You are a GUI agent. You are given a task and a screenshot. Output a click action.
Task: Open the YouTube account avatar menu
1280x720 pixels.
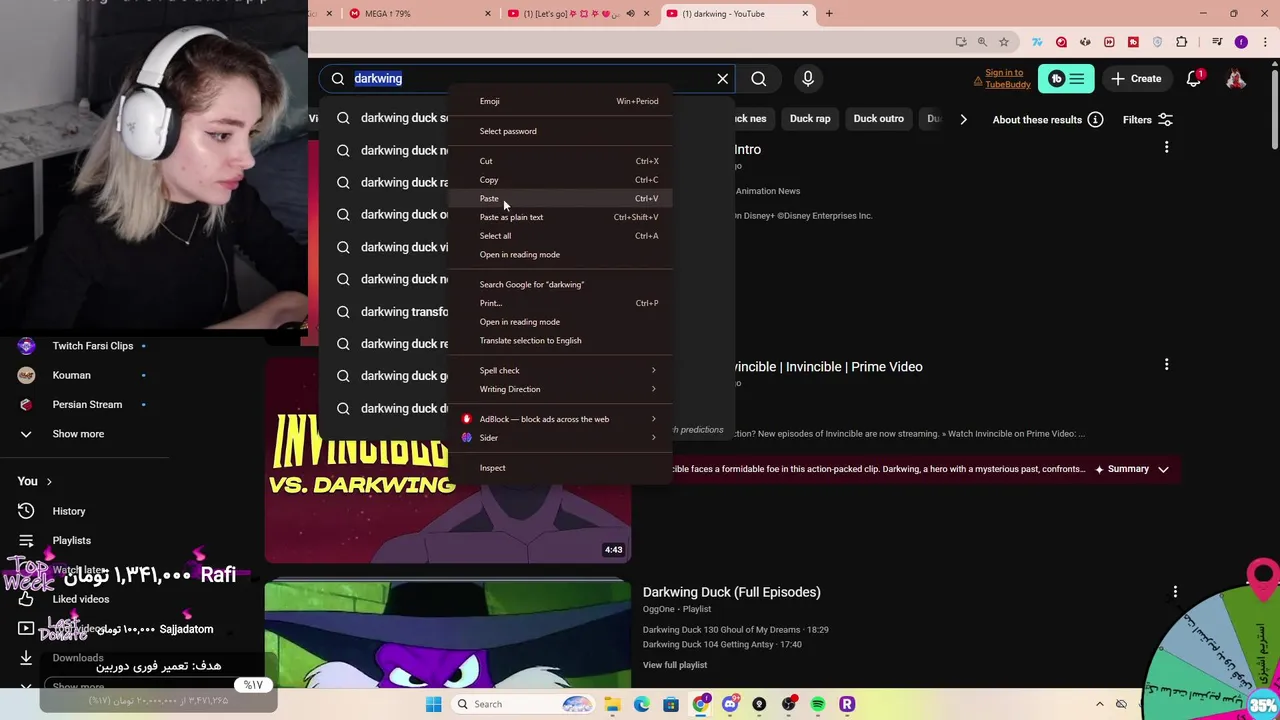tap(1236, 78)
